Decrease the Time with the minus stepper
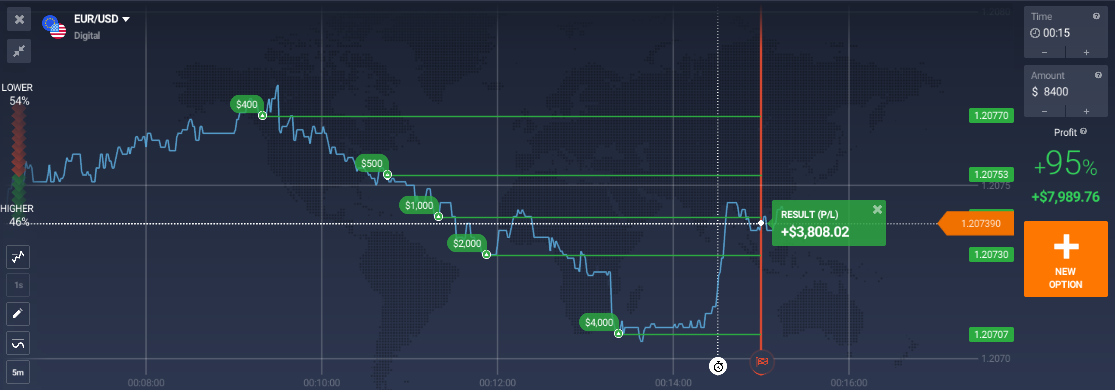The width and height of the screenshot is (1115, 390). coord(1045,52)
